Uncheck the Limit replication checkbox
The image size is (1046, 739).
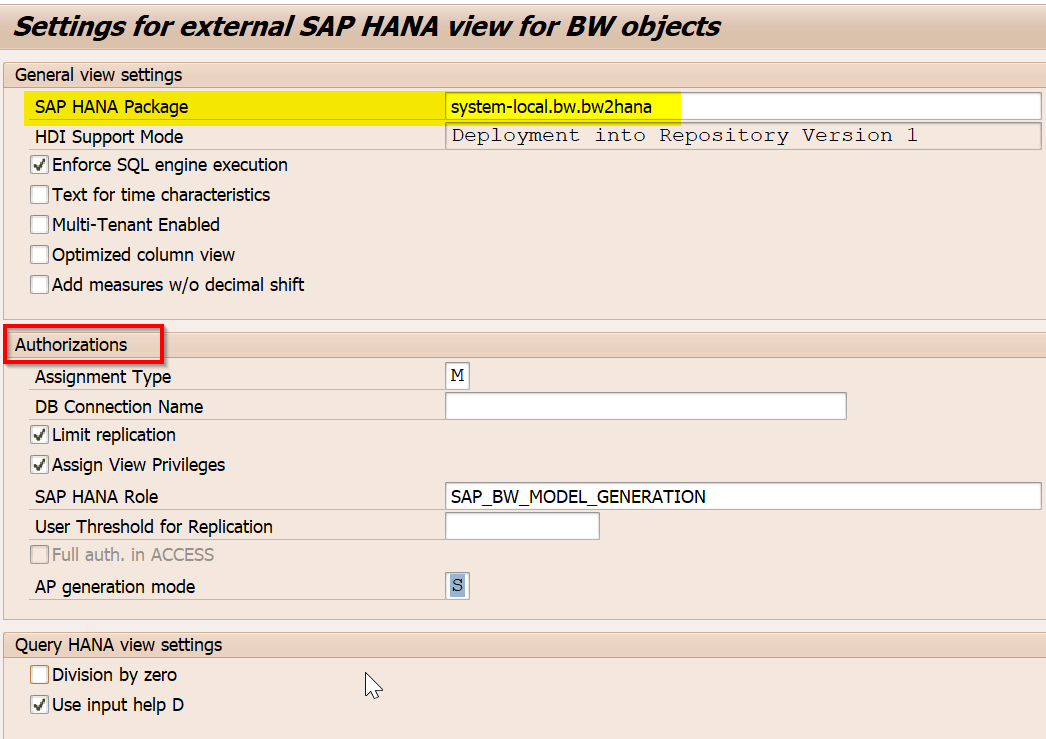(39, 435)
